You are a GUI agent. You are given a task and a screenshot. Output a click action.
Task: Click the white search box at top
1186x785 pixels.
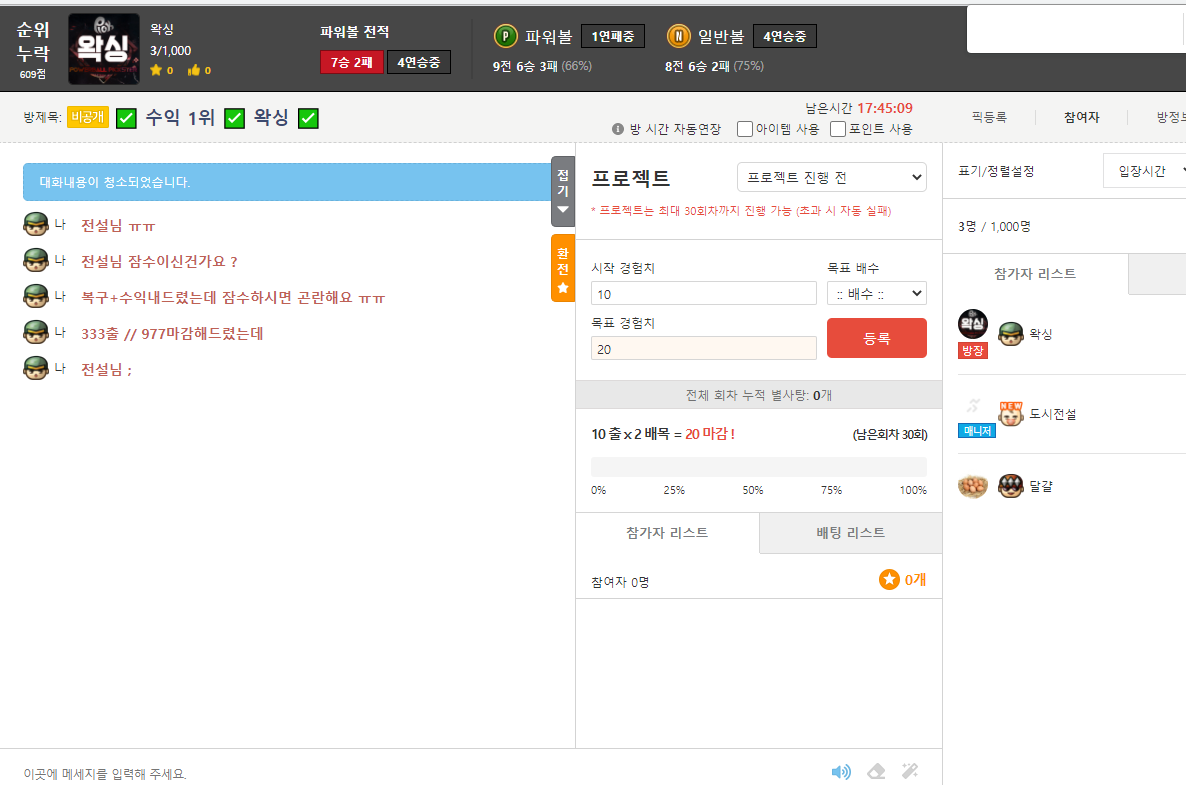point(1076,30)
